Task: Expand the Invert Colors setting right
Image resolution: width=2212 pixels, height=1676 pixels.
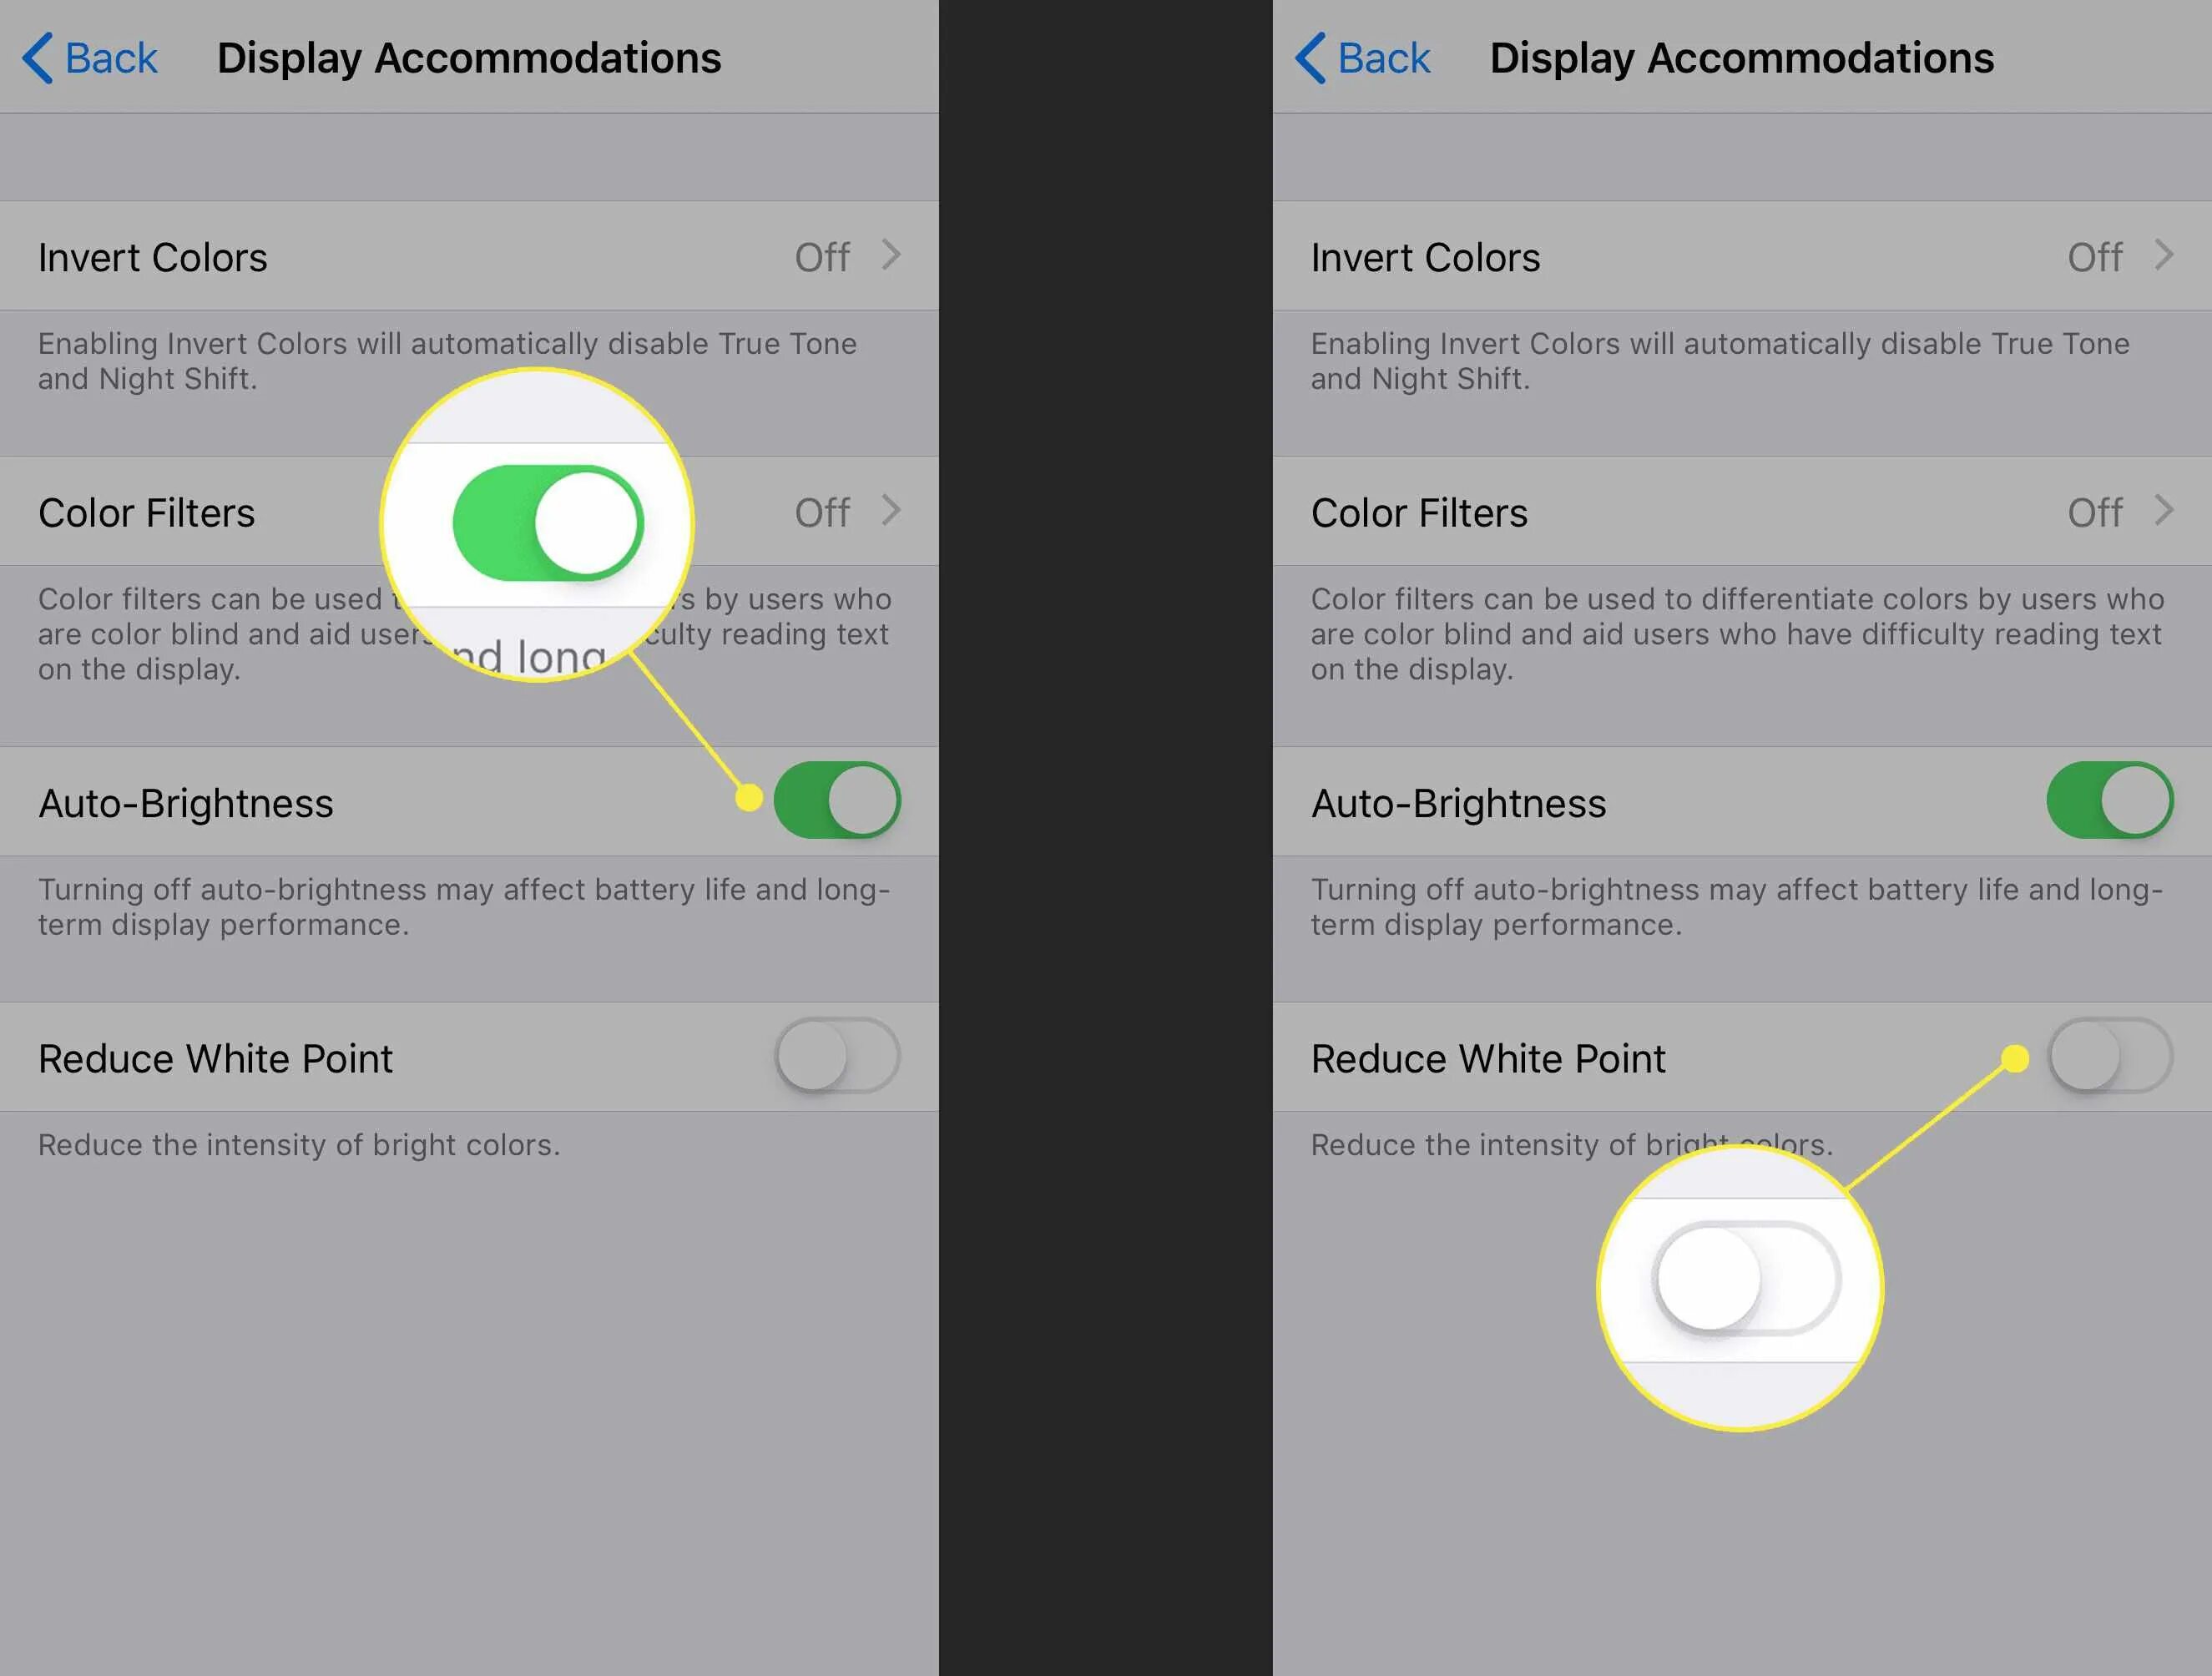Action: (2166, 257)
